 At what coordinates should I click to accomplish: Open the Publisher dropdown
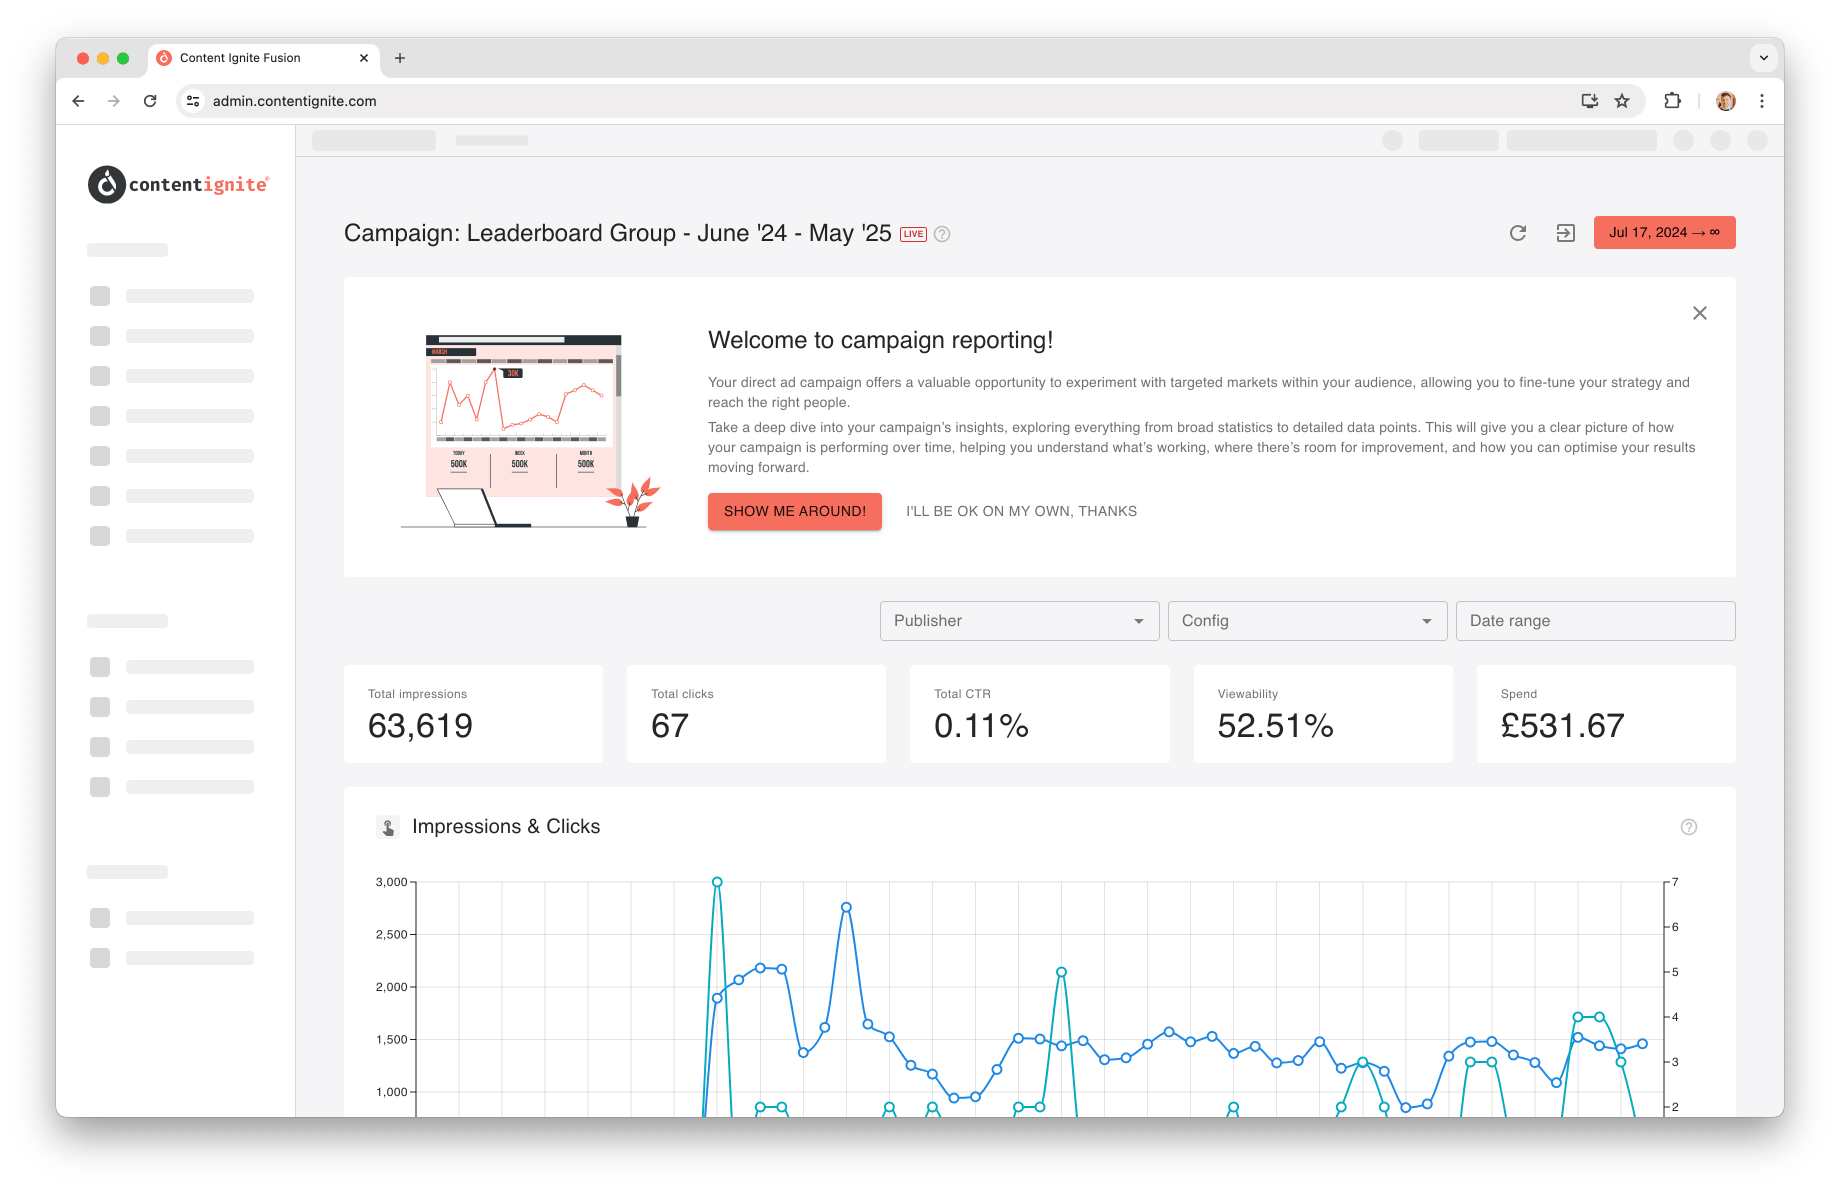click(1018, 620)
